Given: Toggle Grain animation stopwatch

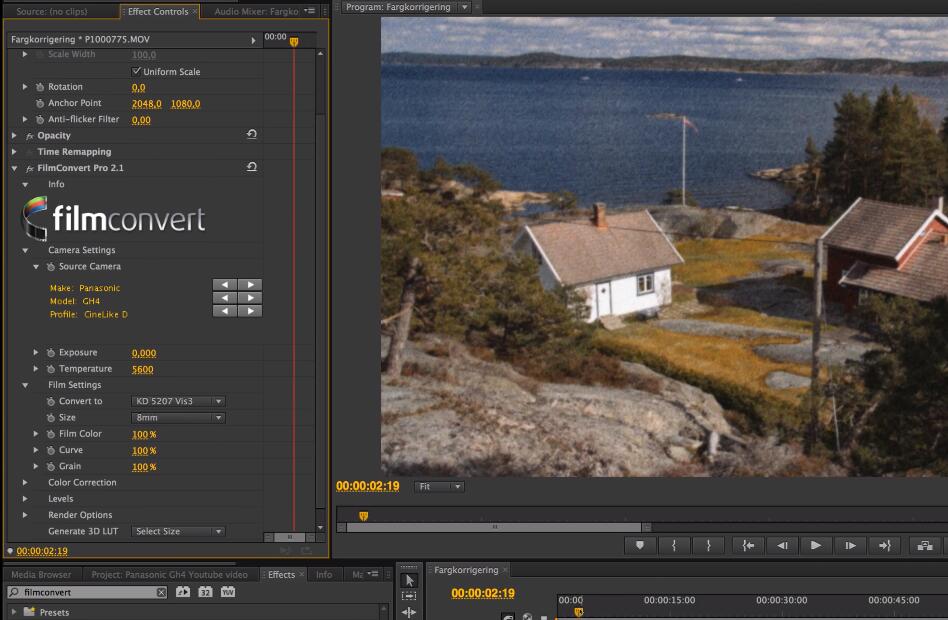Looking at the screenshot, I should pos(51,467).
